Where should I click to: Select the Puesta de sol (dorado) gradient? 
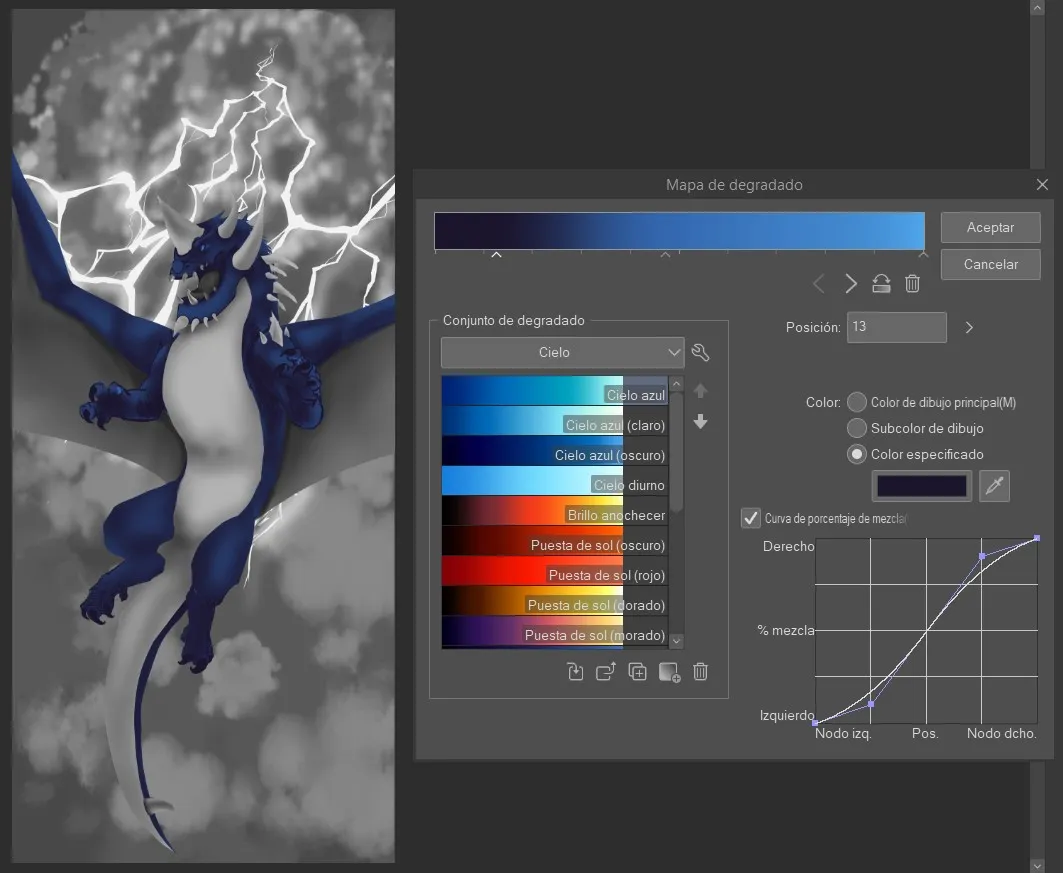(x=555, y=600)
